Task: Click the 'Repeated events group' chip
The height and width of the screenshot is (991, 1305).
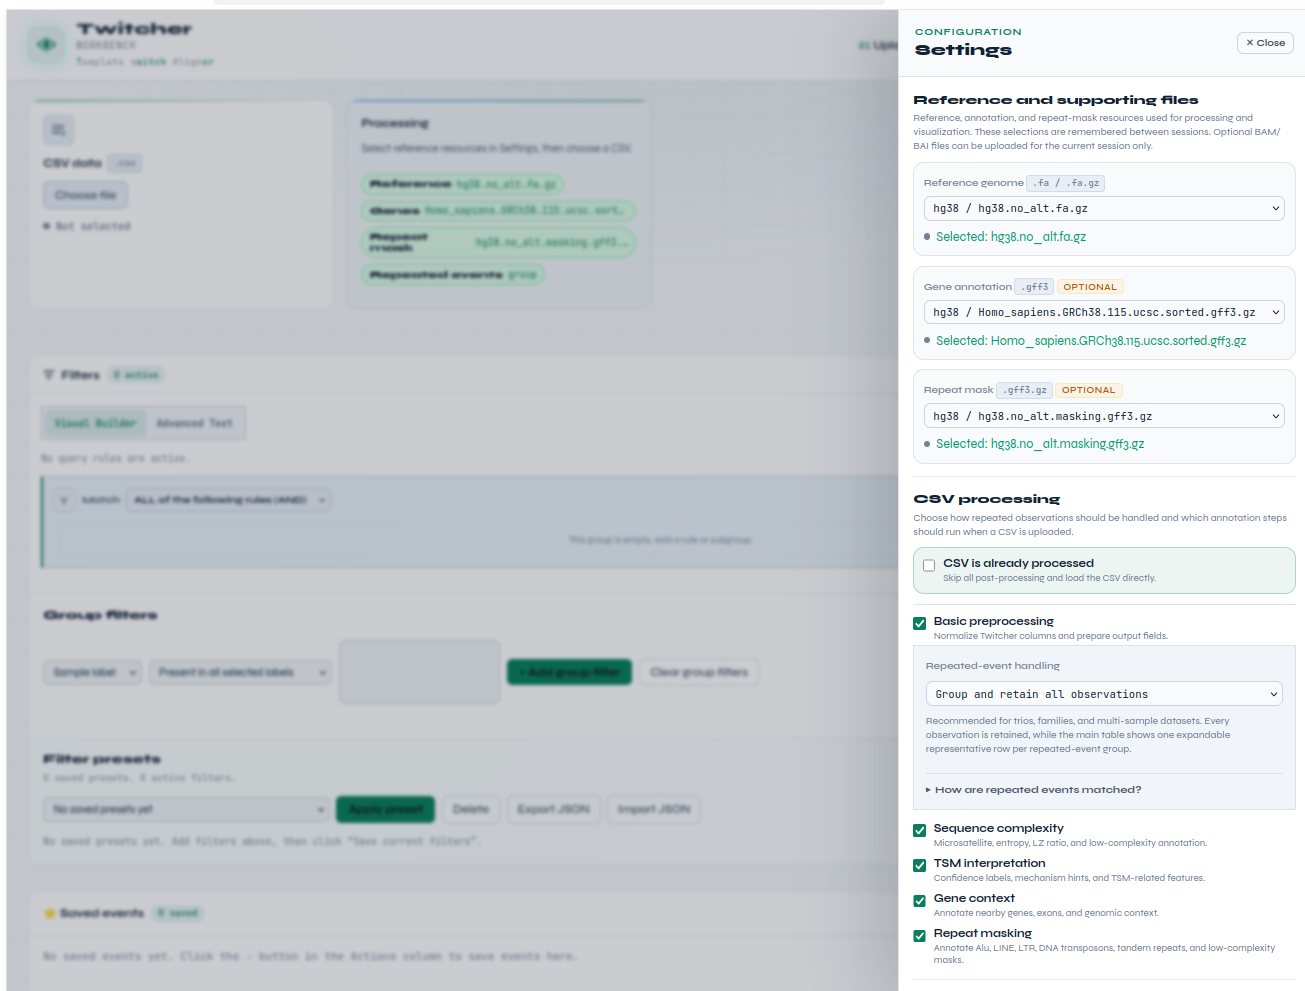Action: (452, 274)
